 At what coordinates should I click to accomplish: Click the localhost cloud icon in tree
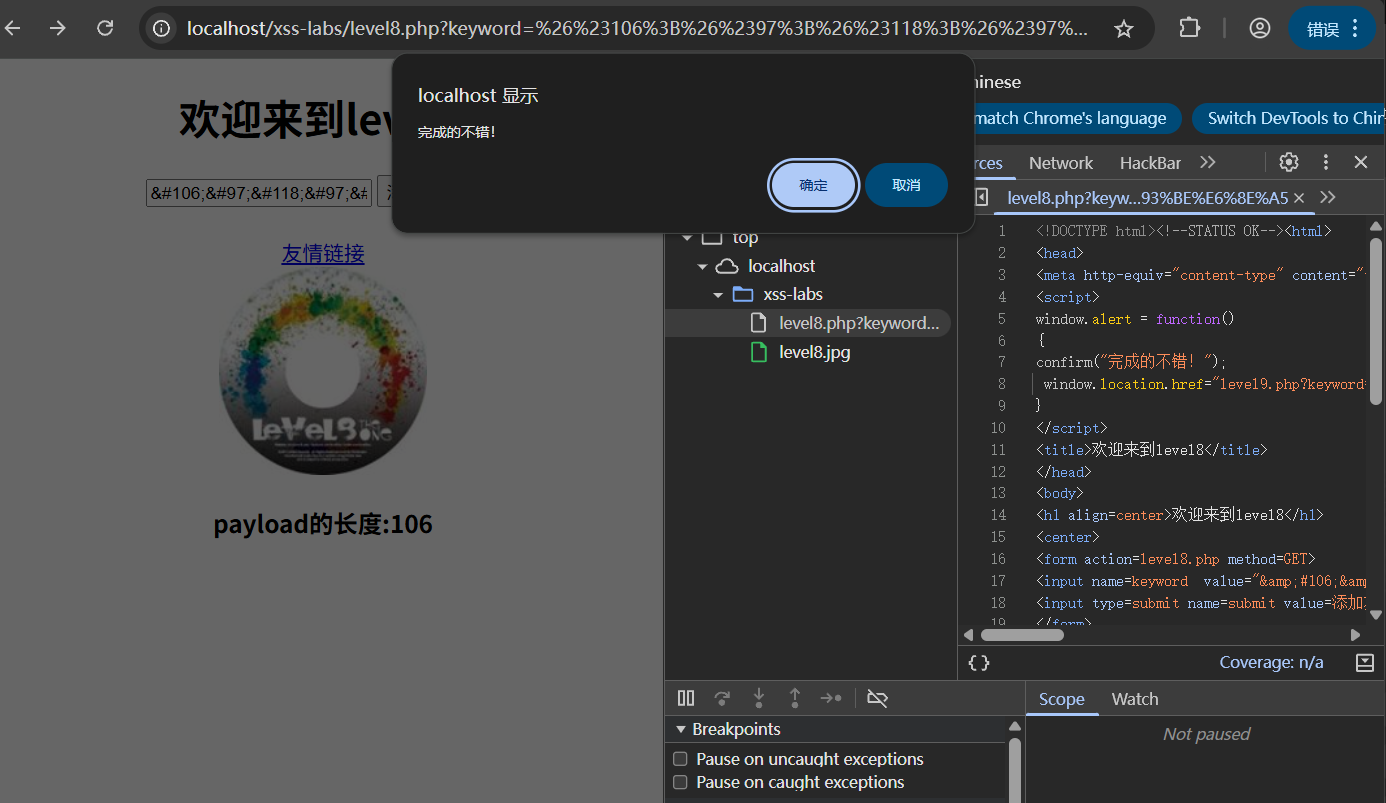(727, 266)
